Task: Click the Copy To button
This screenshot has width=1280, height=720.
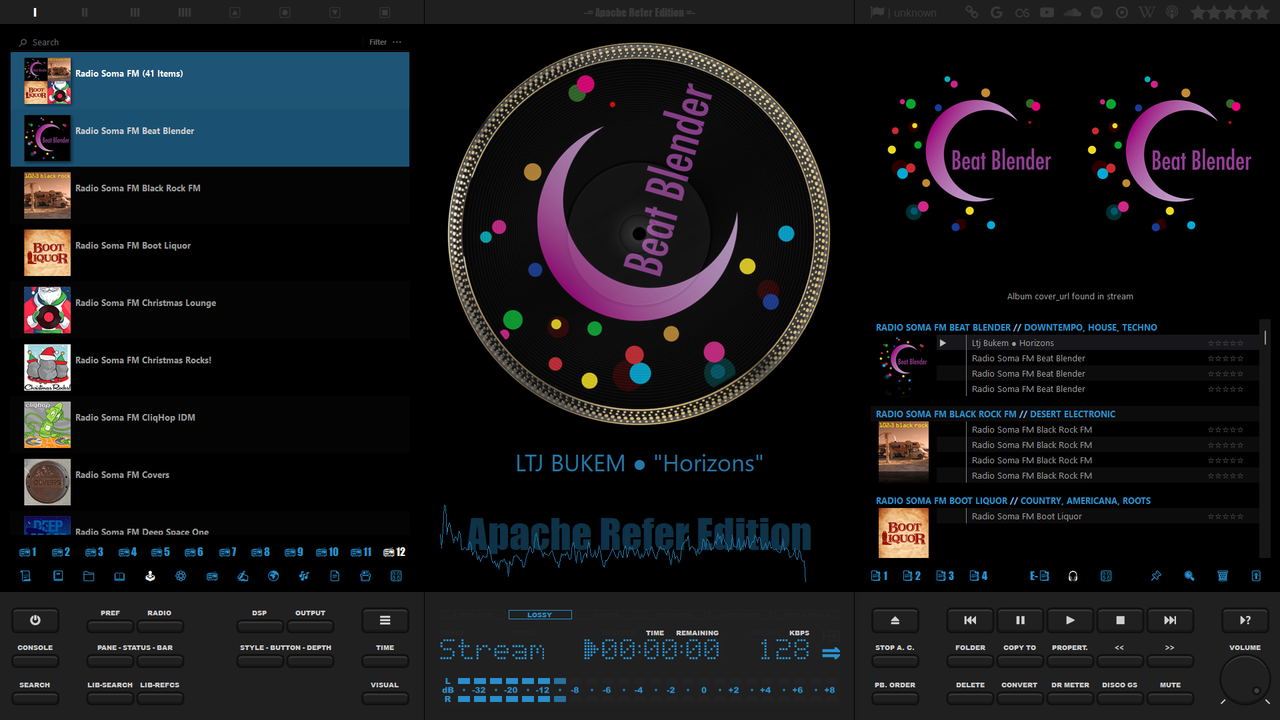Action: pyautogui.click(x=1020, y=659)
